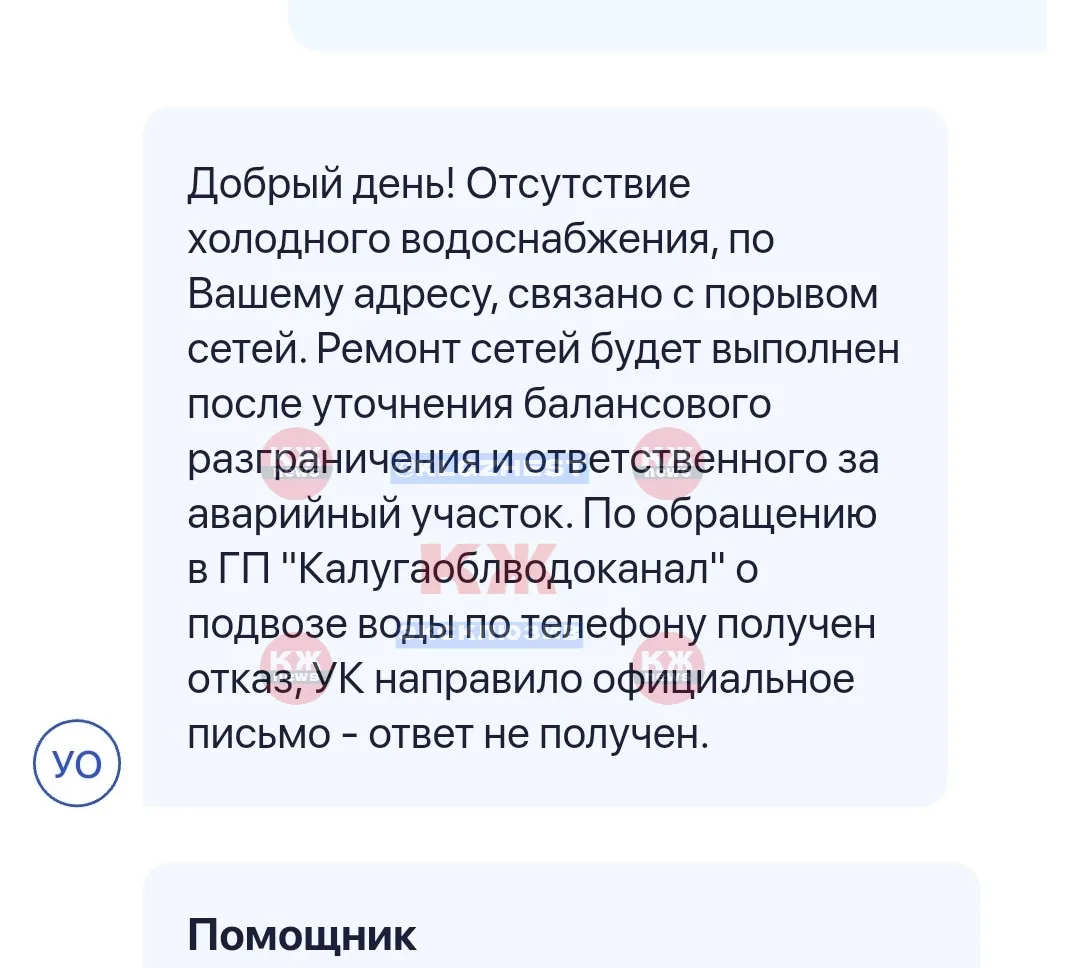Click 'письмо - ответ не получен' line
The height and width of the screenshot is (968, 1080).
pos(448,734)
